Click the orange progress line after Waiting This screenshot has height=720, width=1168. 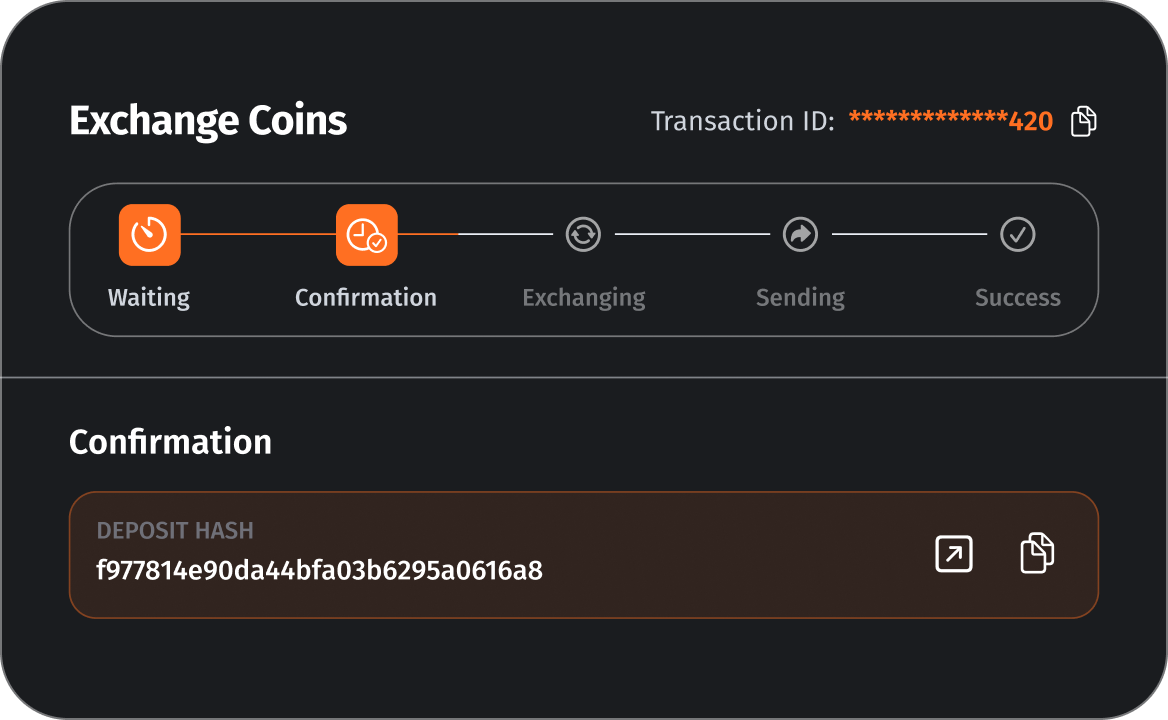click(258, 234)
